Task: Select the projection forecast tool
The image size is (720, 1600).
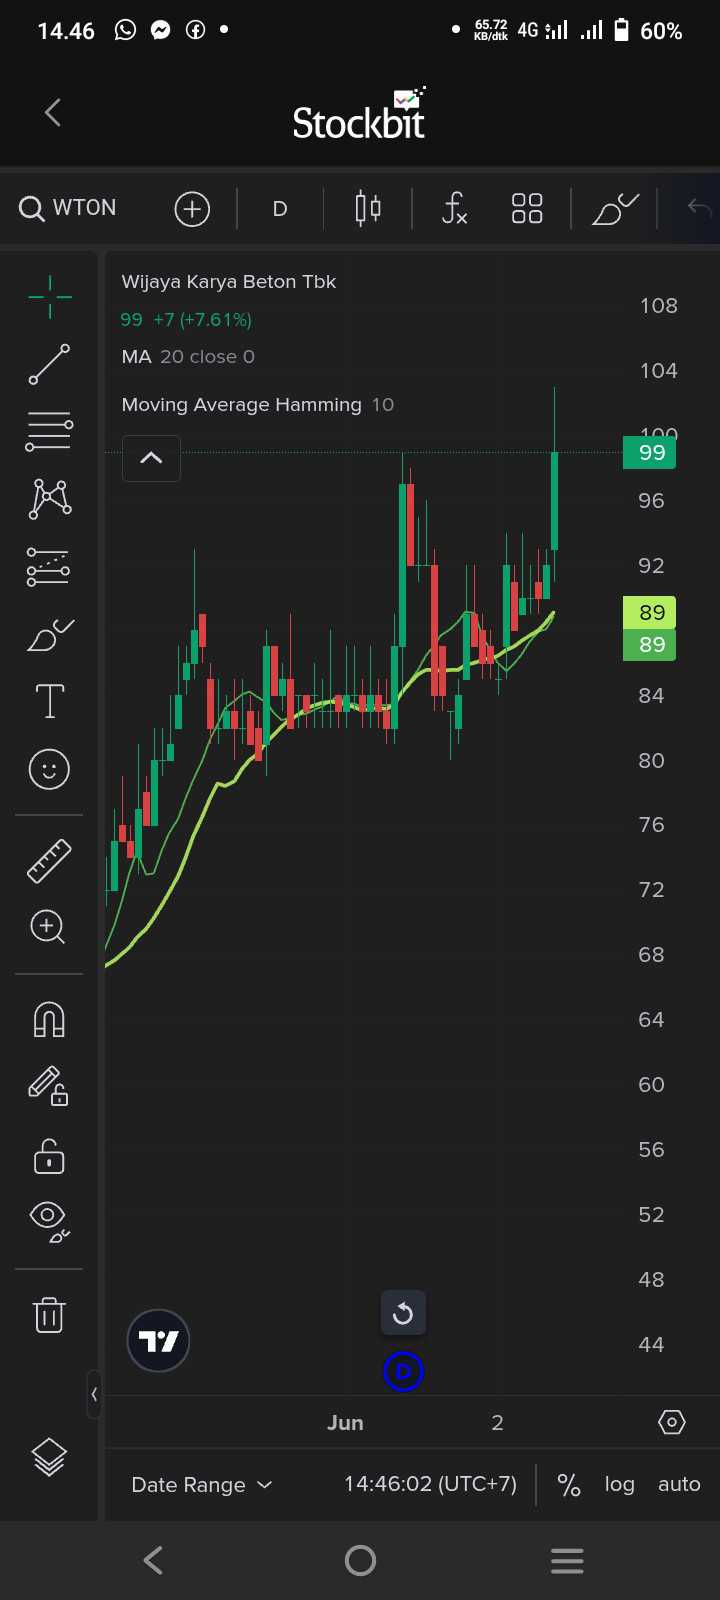Action: pos(49,567)
